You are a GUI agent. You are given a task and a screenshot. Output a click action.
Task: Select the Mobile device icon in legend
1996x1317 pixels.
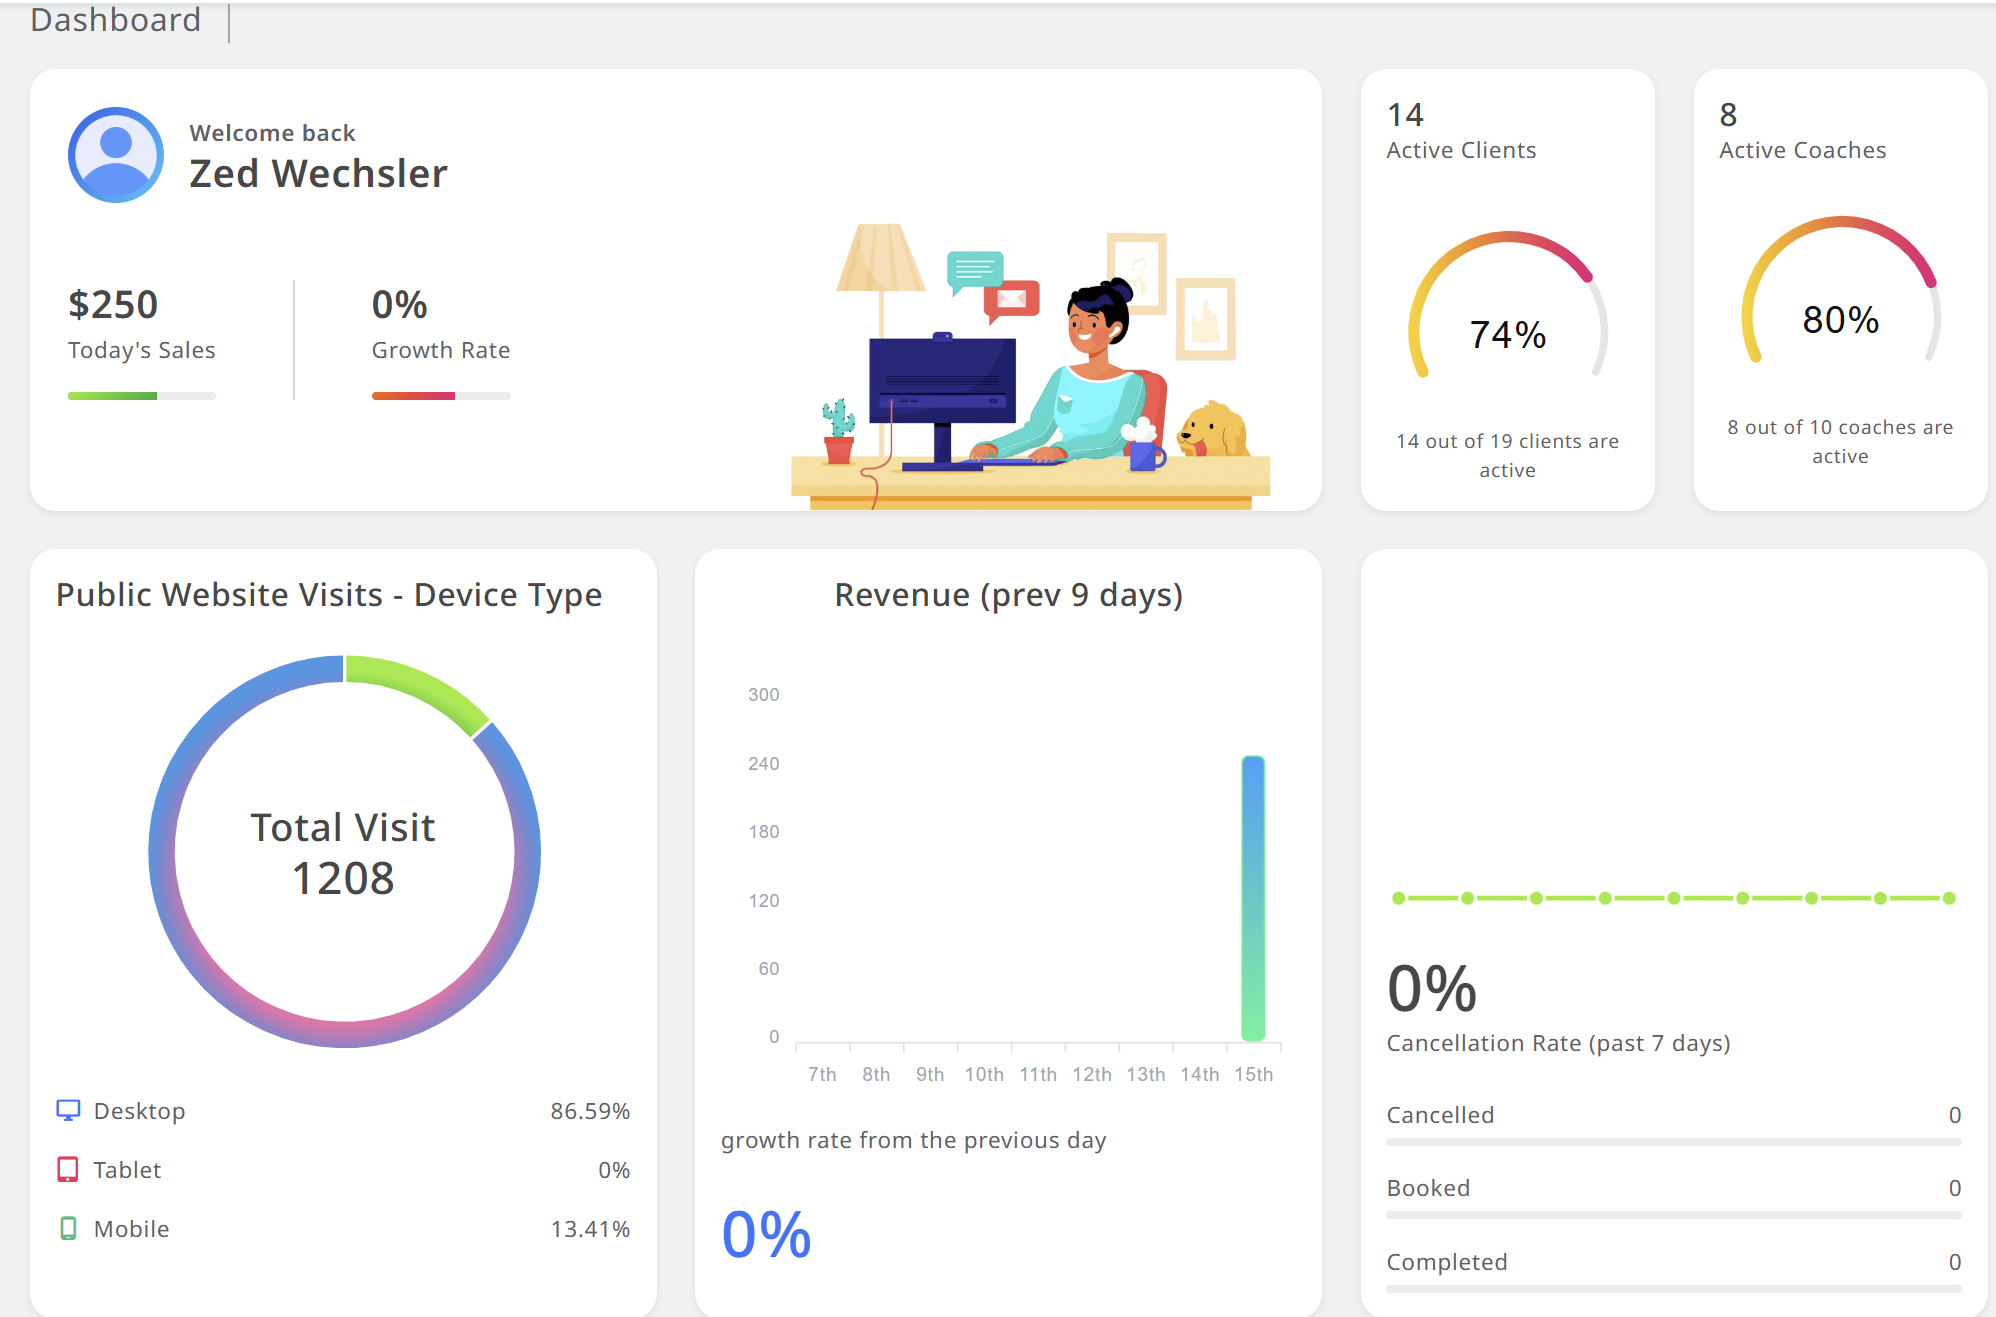click(66, 1228)
